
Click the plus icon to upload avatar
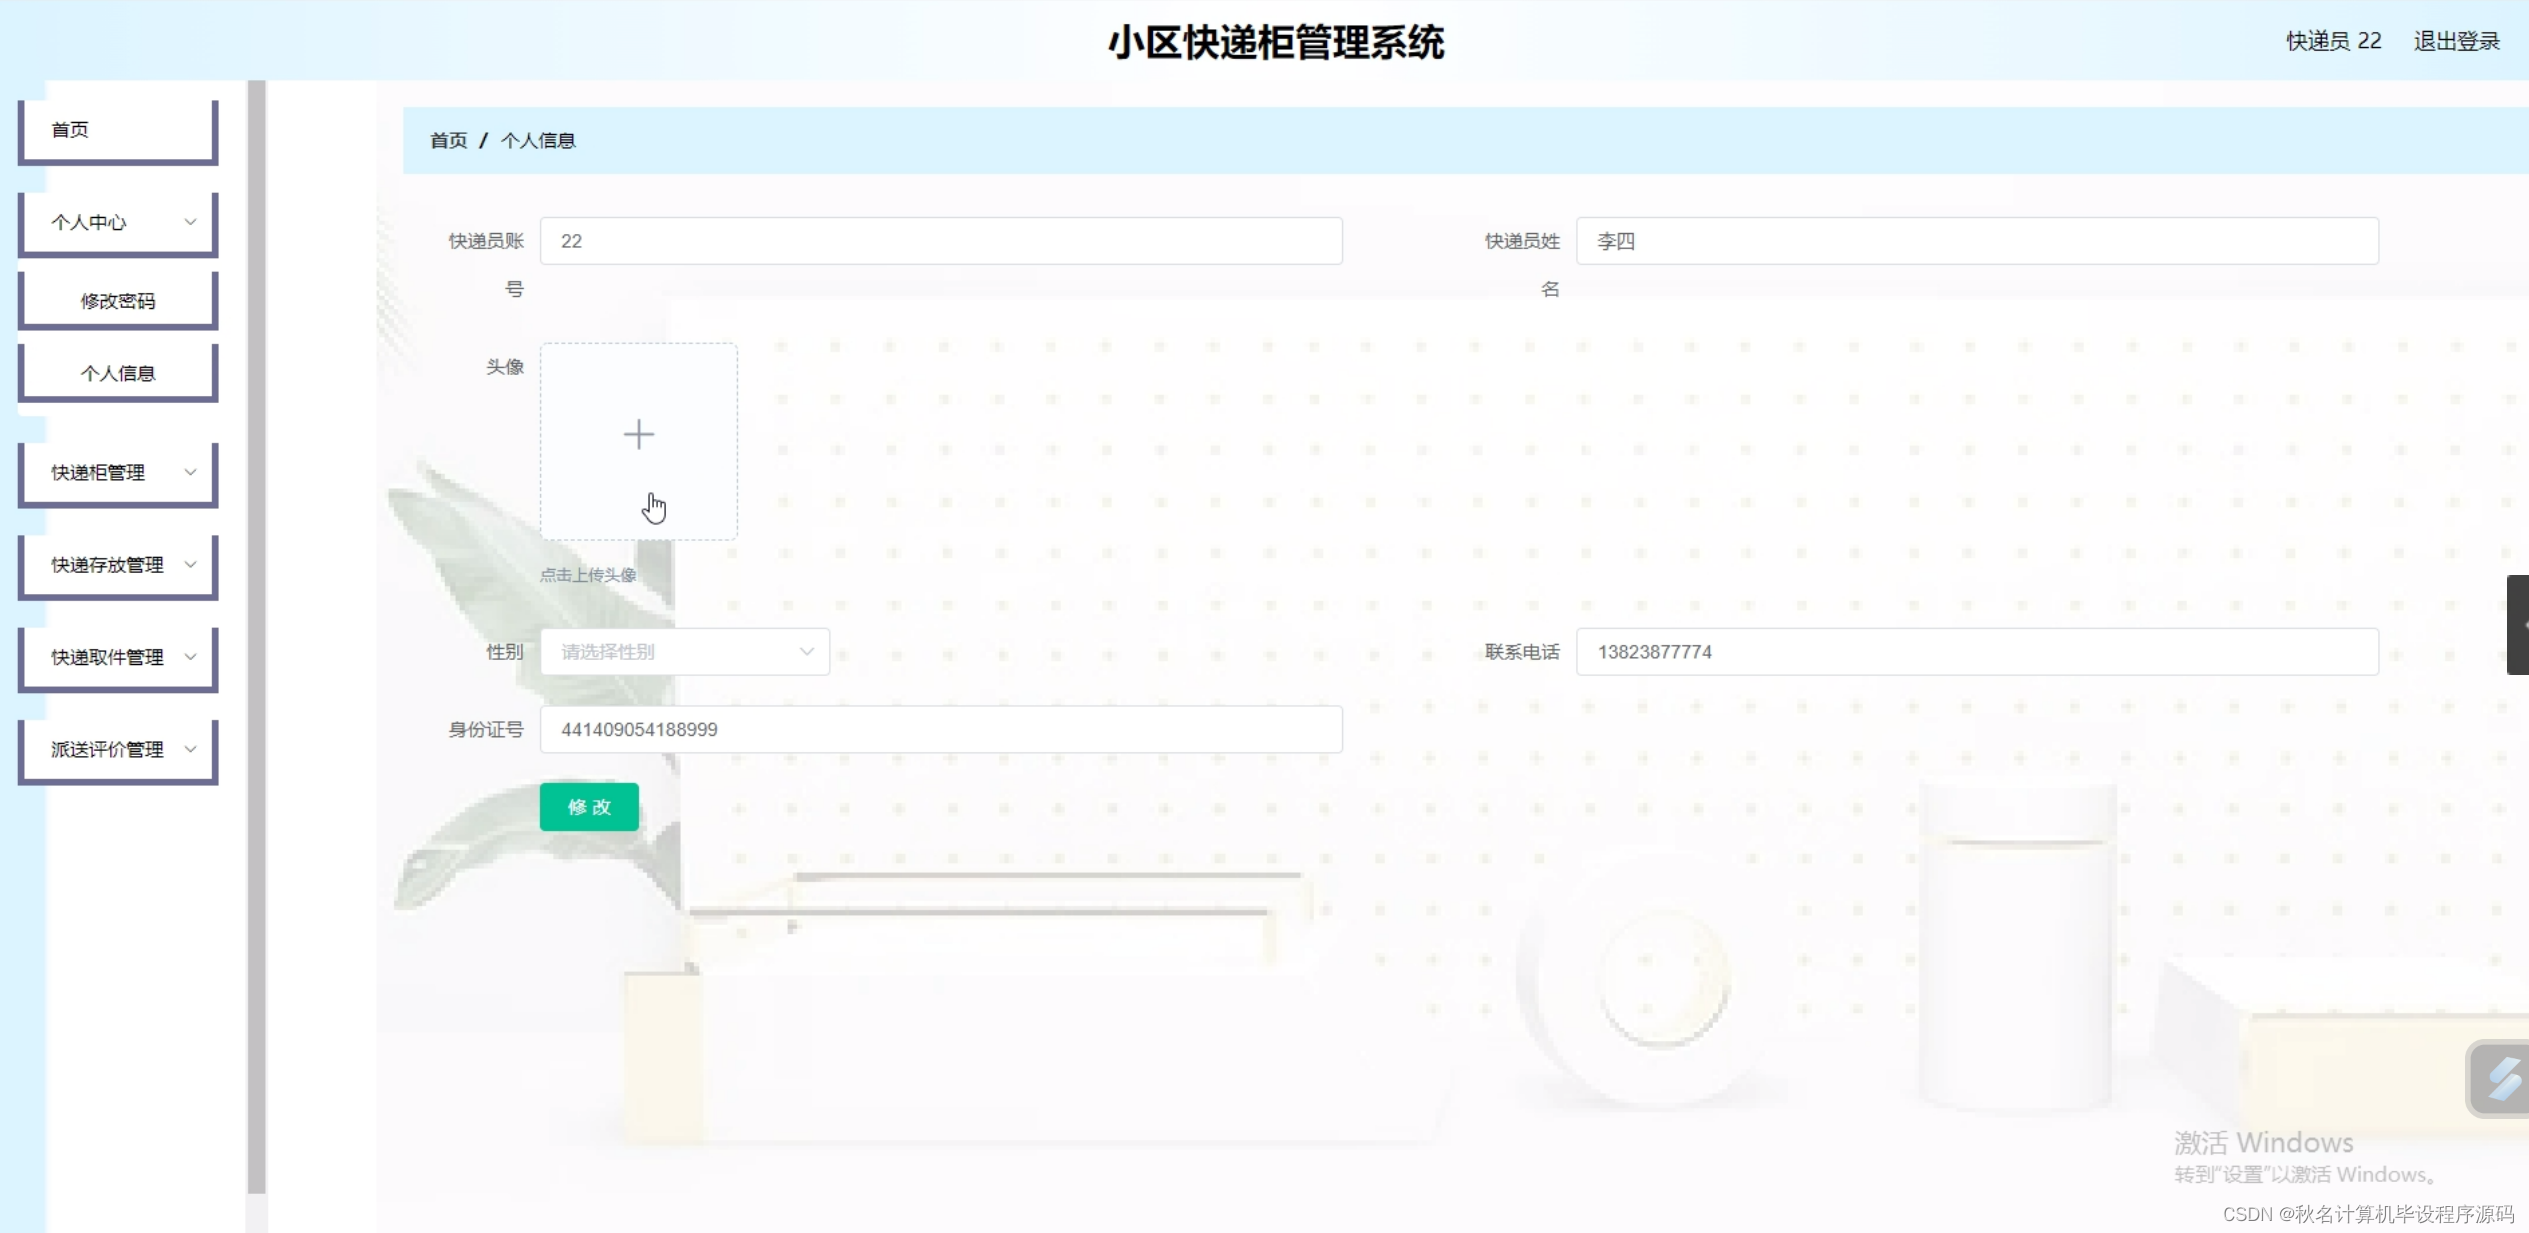click(638, 435)
